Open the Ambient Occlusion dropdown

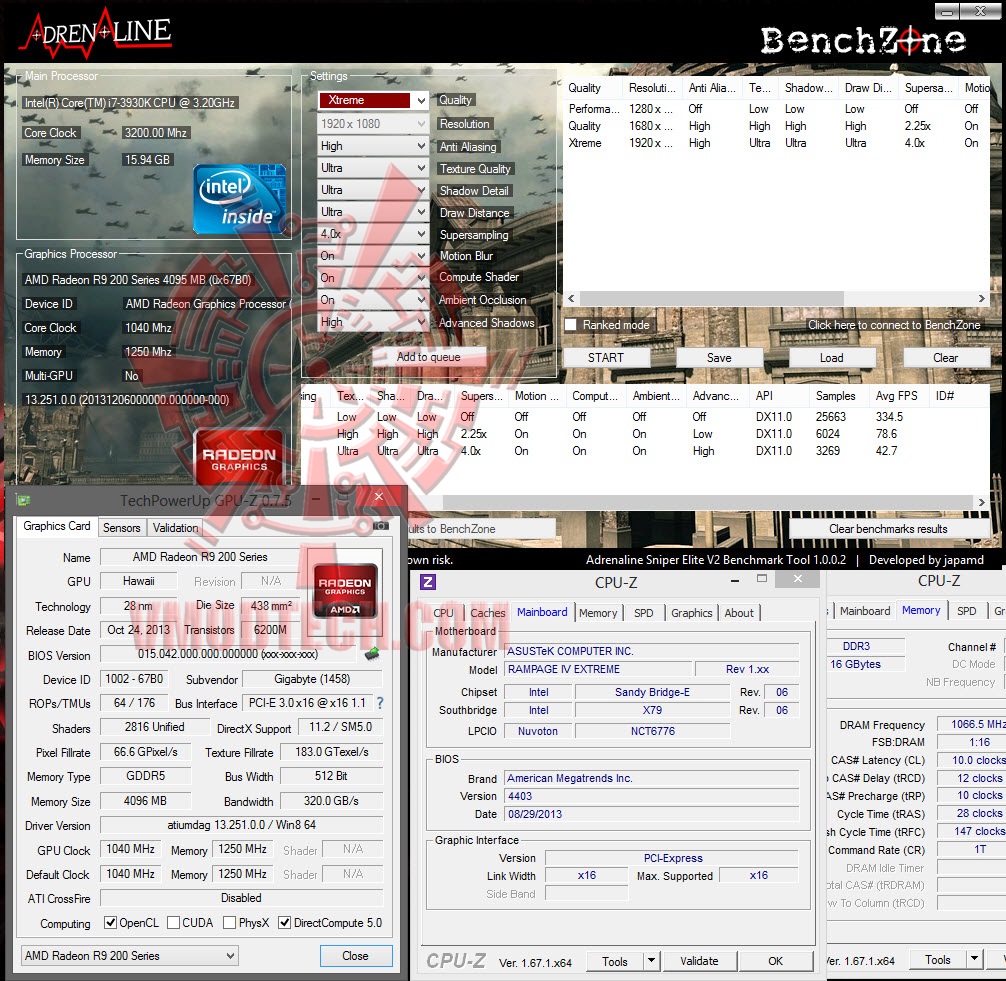[x=373, y=300]
